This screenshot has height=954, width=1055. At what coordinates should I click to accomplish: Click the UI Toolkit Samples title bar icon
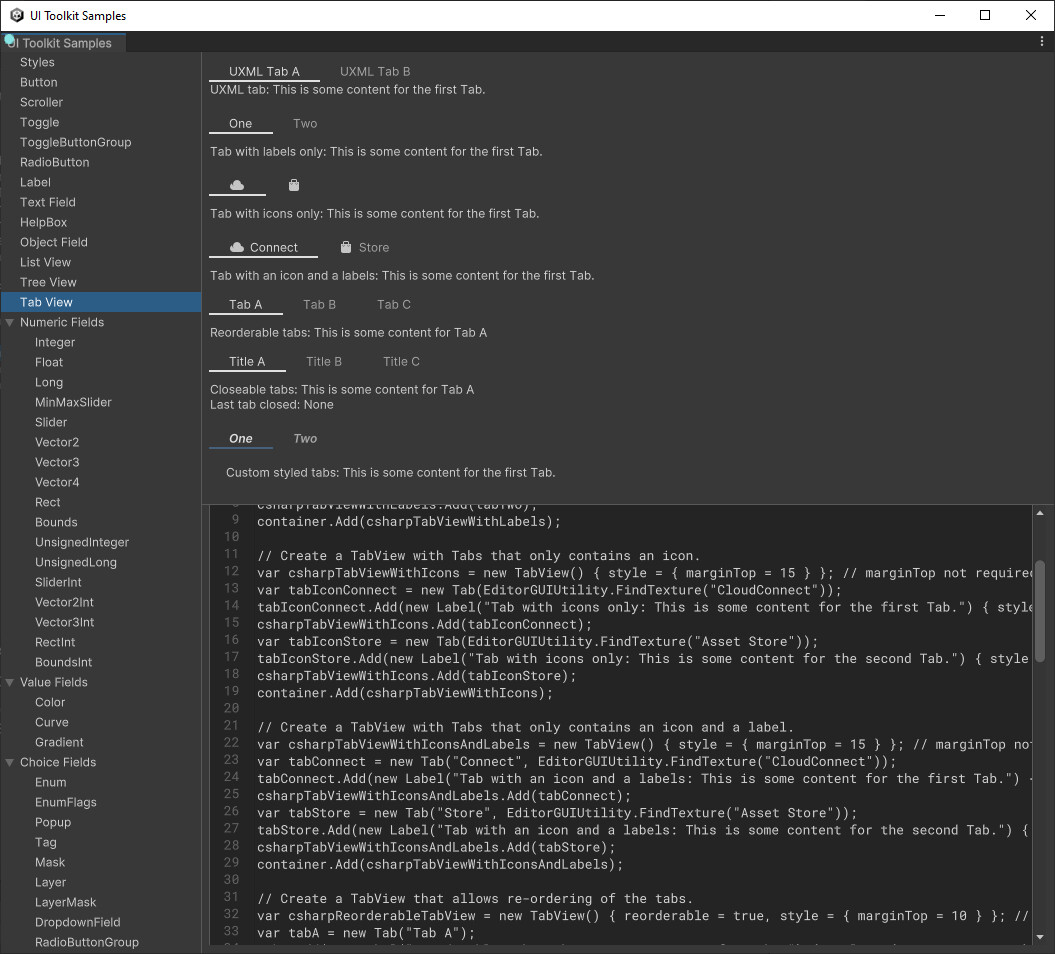coord(14,15)
